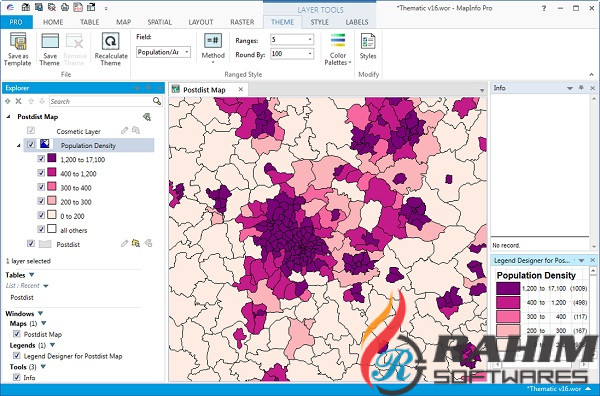600x396 pixels.
Task: Open the Field Population dropdown
Action: tap(187, 52)
